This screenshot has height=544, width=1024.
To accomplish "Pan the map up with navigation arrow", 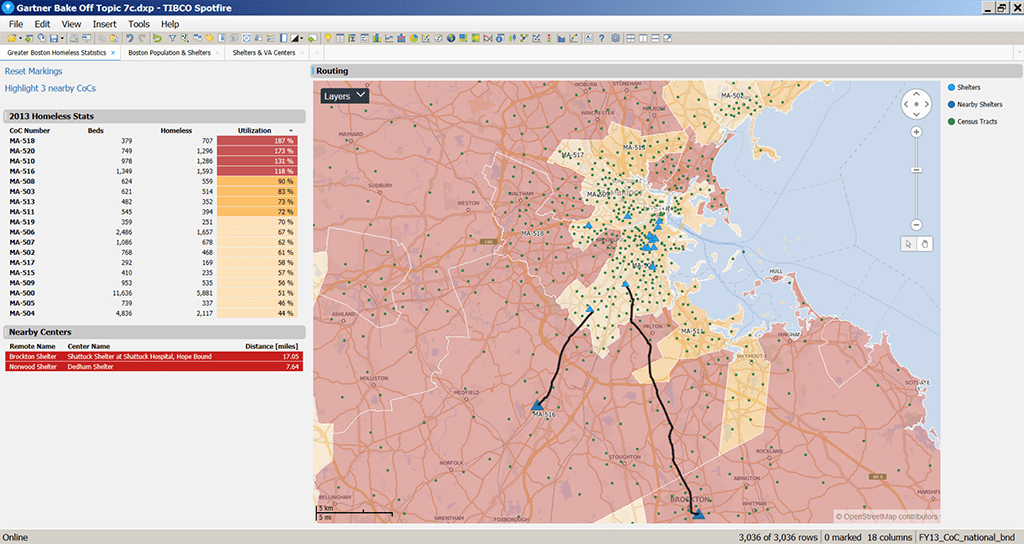I will 916,94.
